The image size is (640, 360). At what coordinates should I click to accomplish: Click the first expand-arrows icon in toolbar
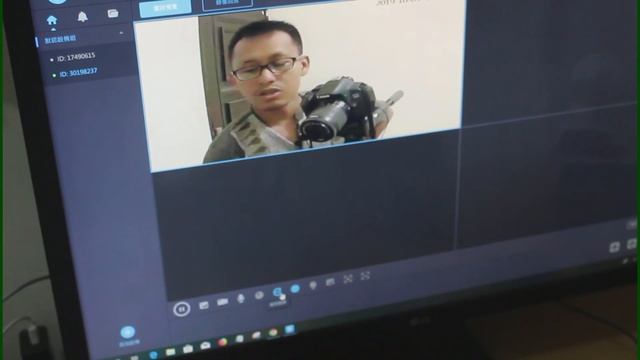348,279
